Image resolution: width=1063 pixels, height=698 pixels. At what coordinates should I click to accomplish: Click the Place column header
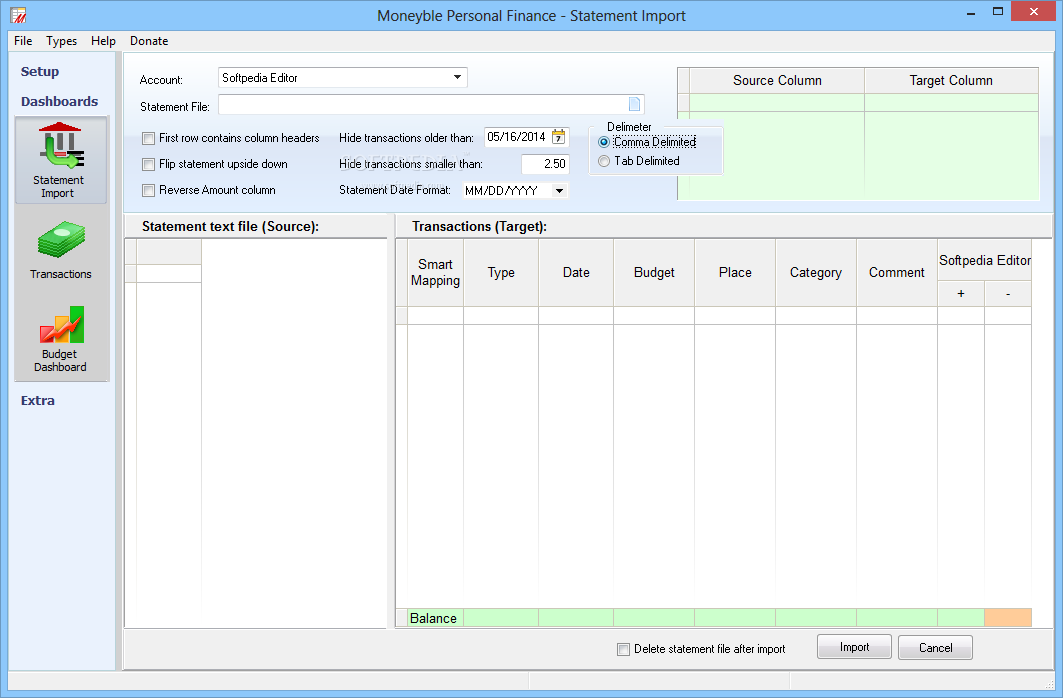(x=735, y=272)
